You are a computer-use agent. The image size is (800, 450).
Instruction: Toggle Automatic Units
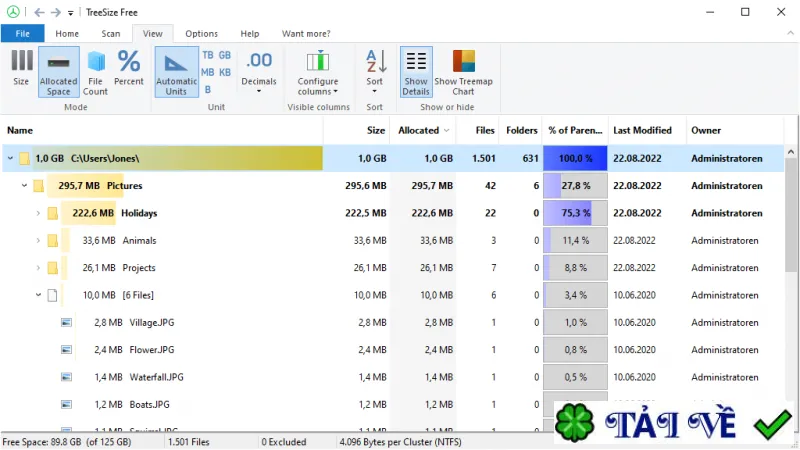176,71
